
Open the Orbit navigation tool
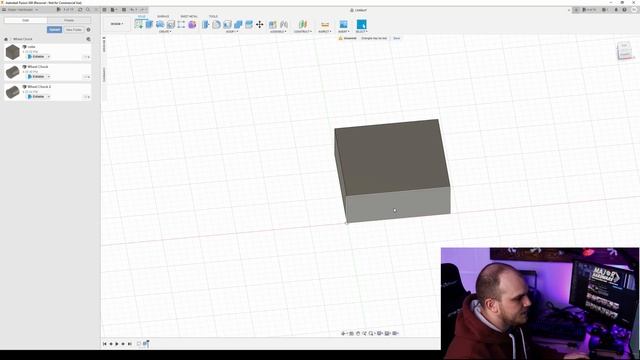coord(344,333)
